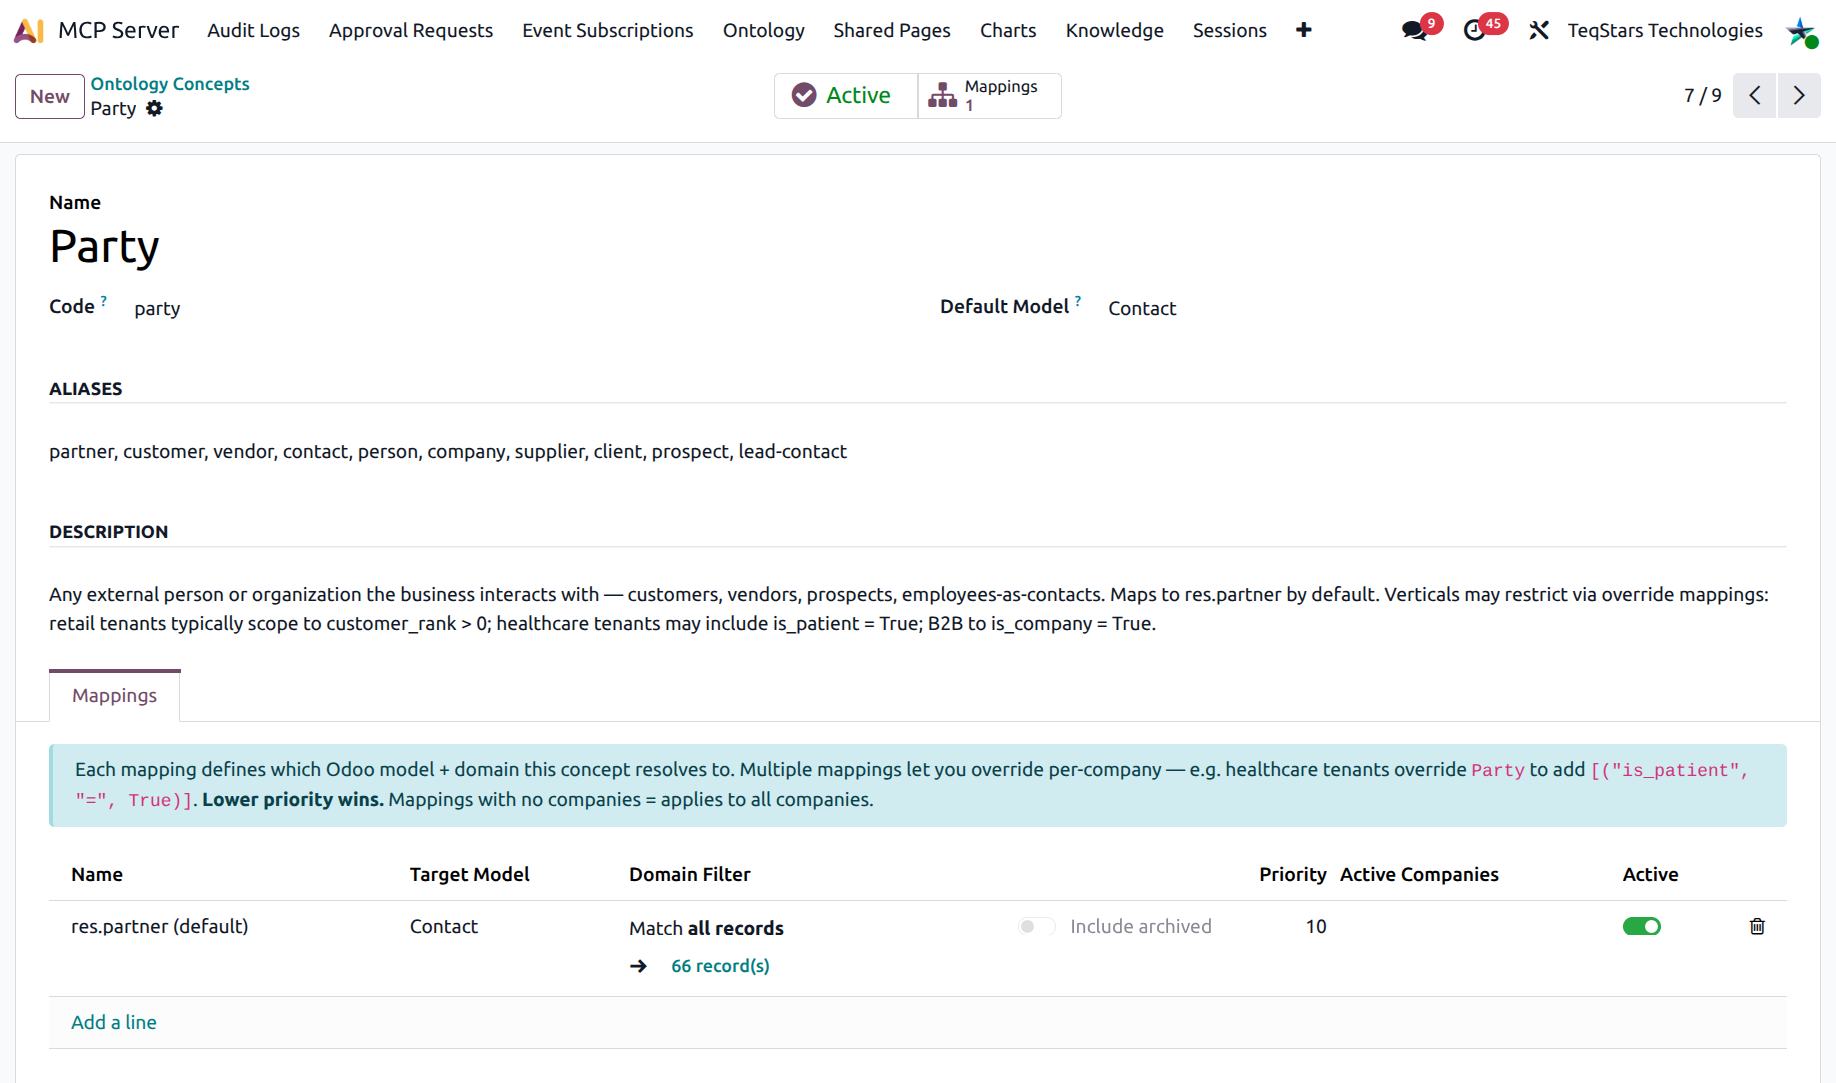Open the Charts menu
This screenshot has height=1083, width=1836.
pos(1008,30)
